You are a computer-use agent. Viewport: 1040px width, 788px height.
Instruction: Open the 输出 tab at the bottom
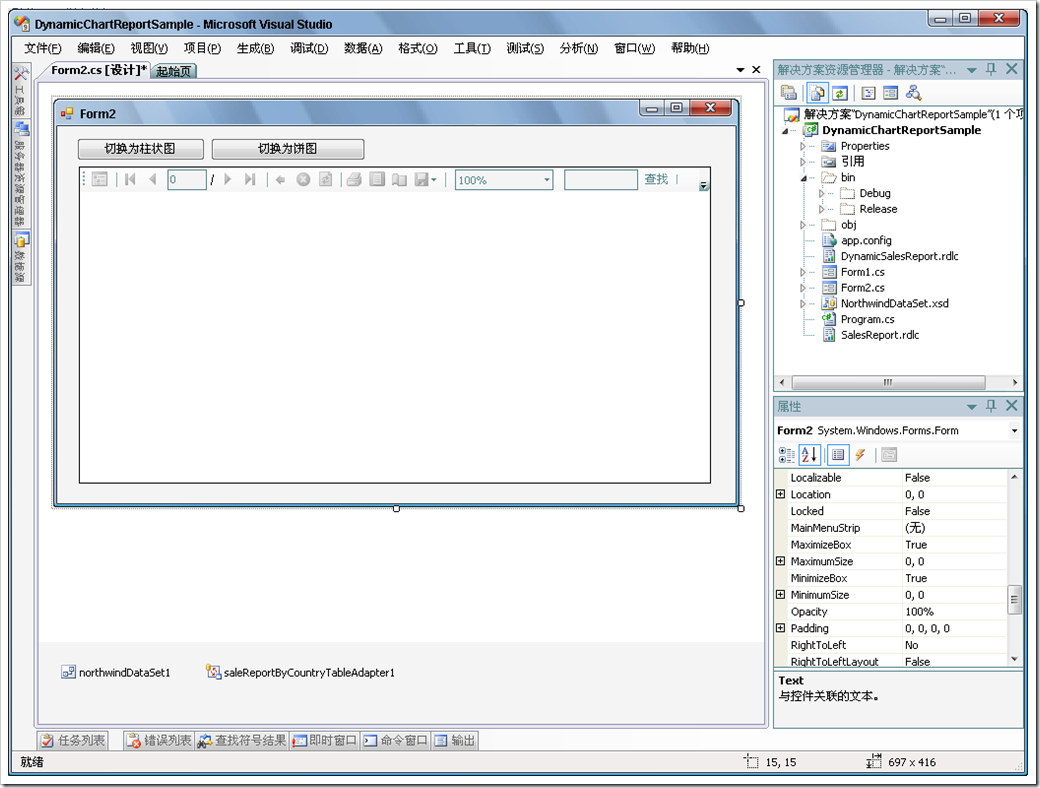click(455, 740)
